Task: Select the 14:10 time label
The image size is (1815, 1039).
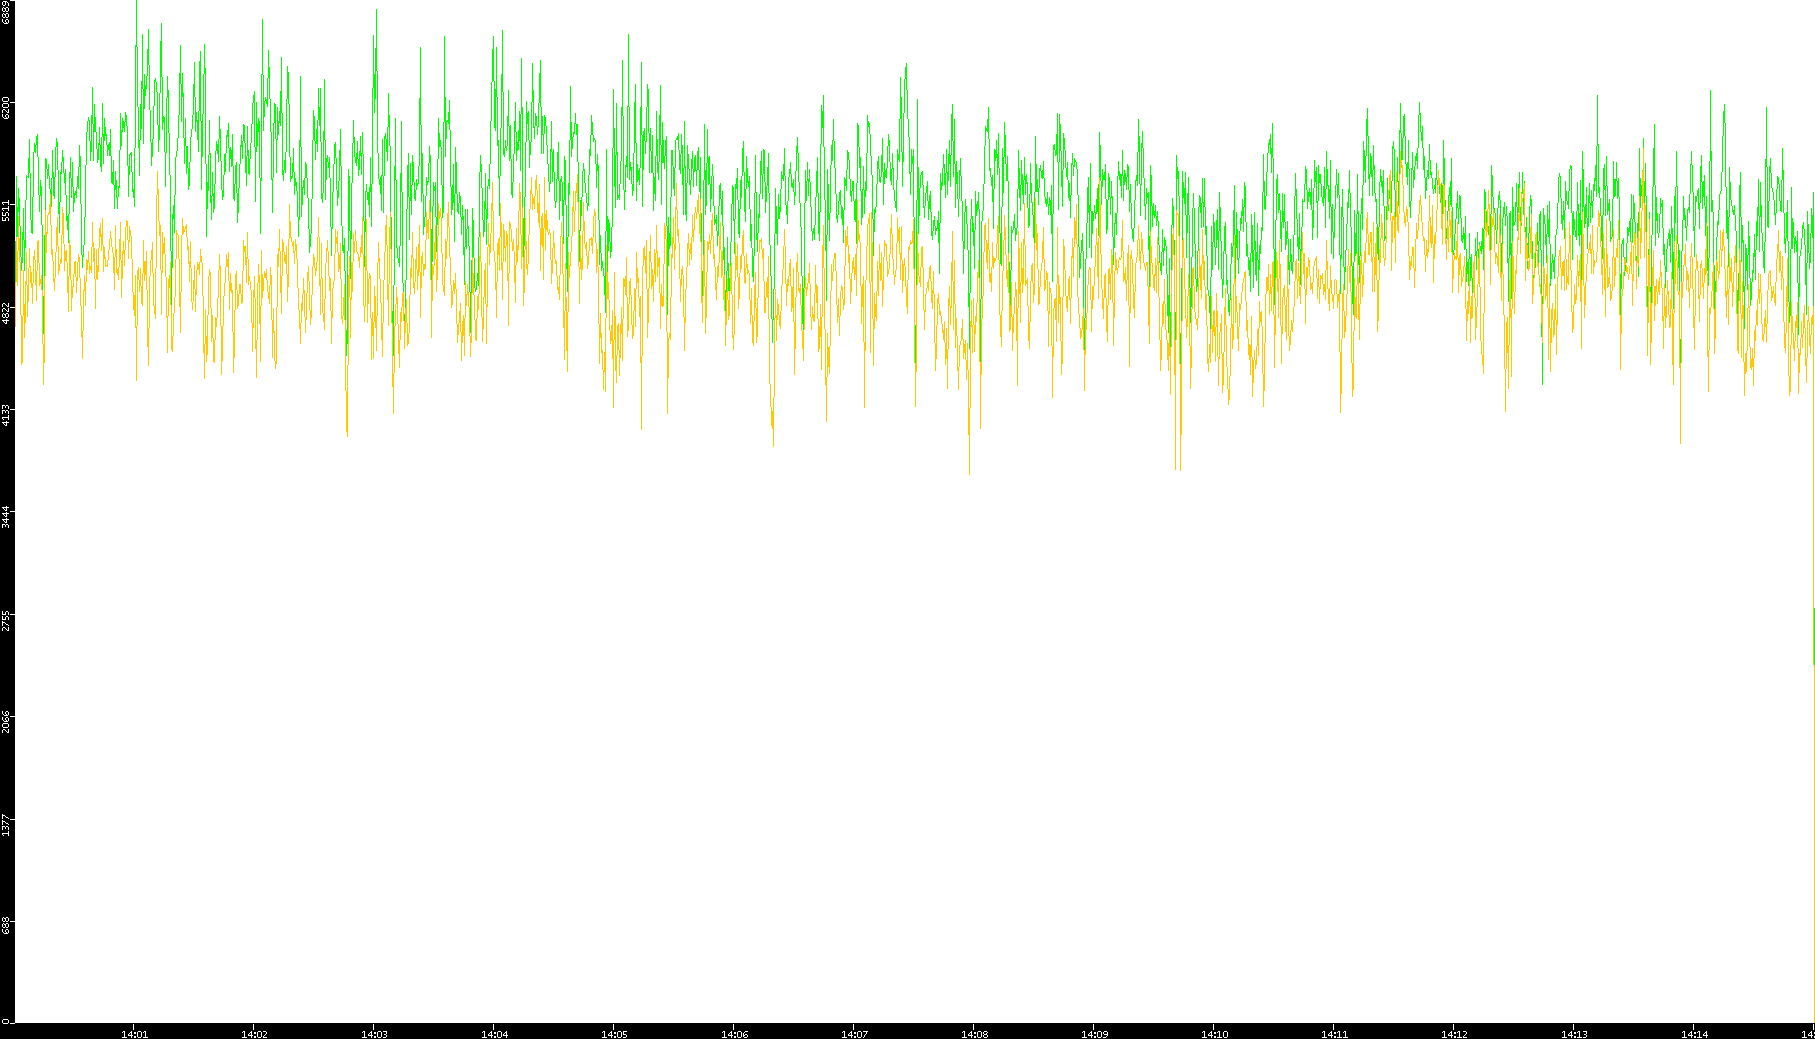Action: click(x=1214, y=1034)
